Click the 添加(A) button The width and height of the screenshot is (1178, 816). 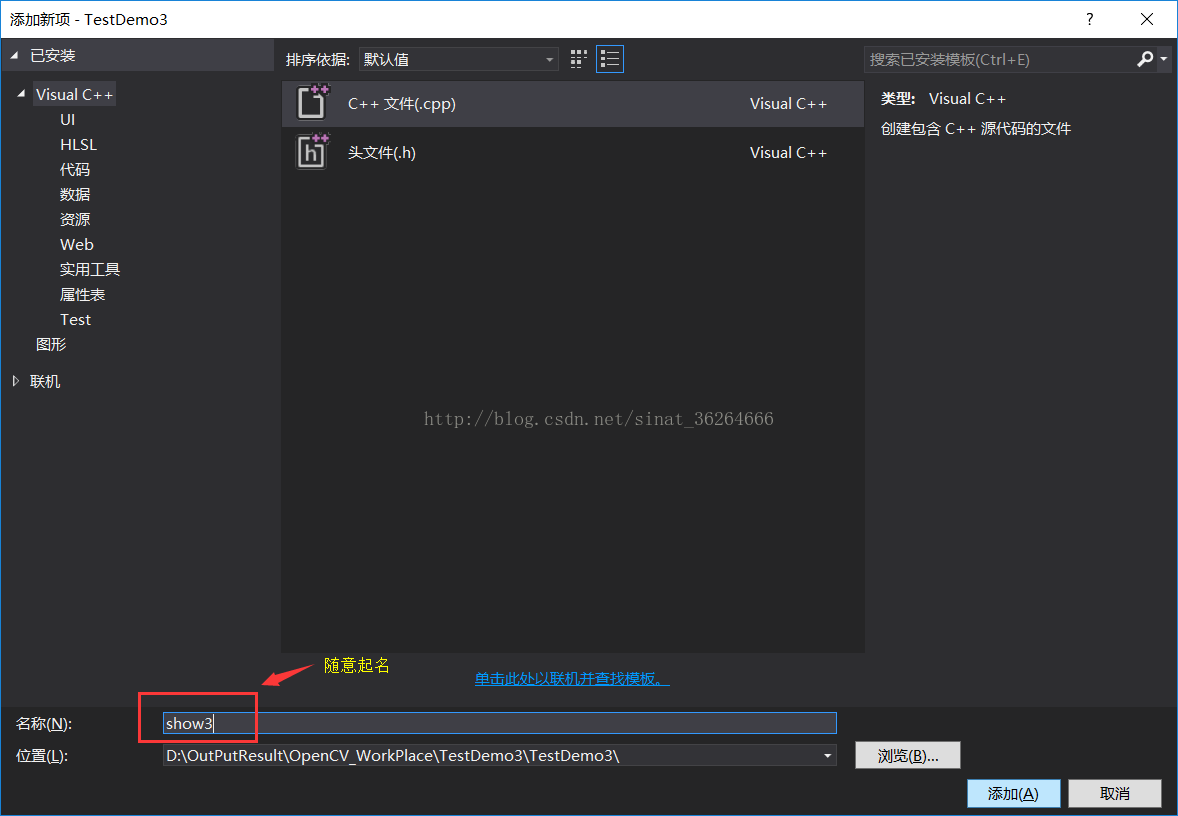point(1013,793)
